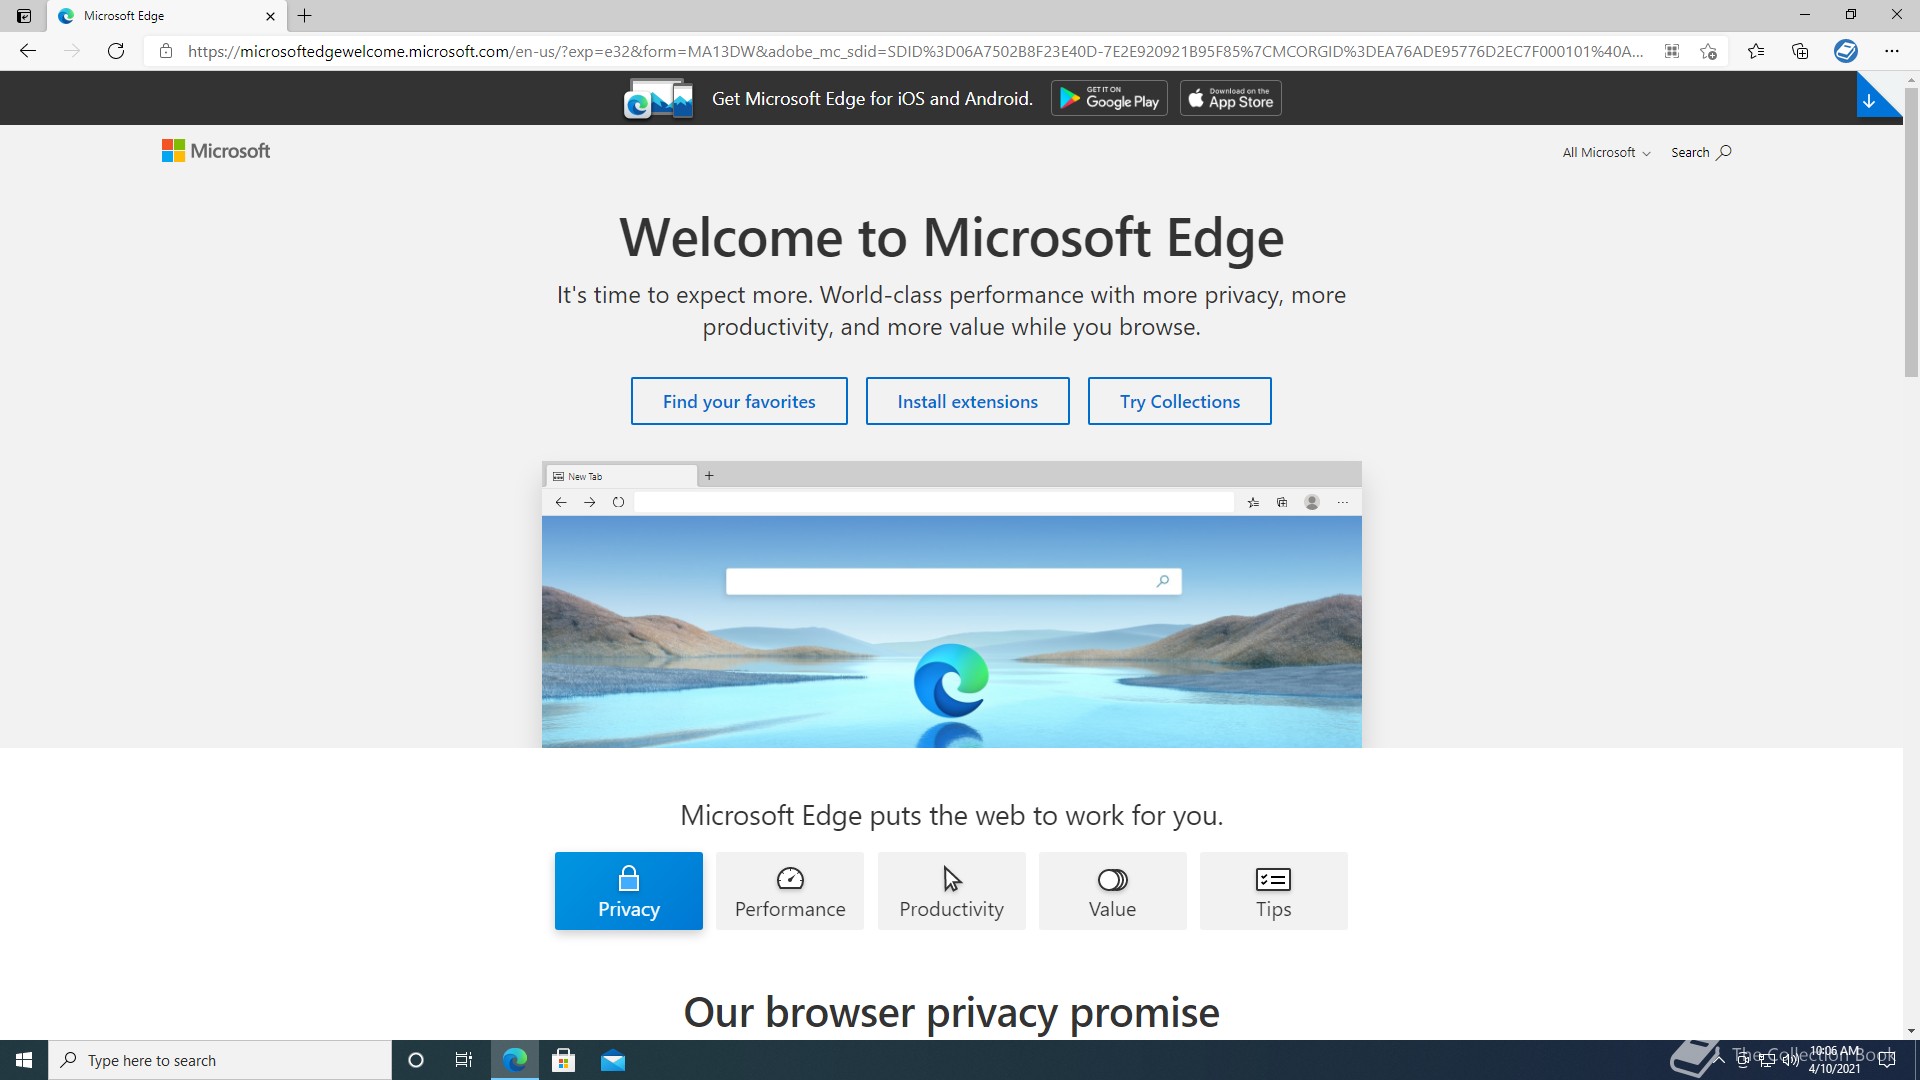Select the Tips tab
Image resolution: width=1920 pixels, height=1080 pixels.
point(1274,891)
